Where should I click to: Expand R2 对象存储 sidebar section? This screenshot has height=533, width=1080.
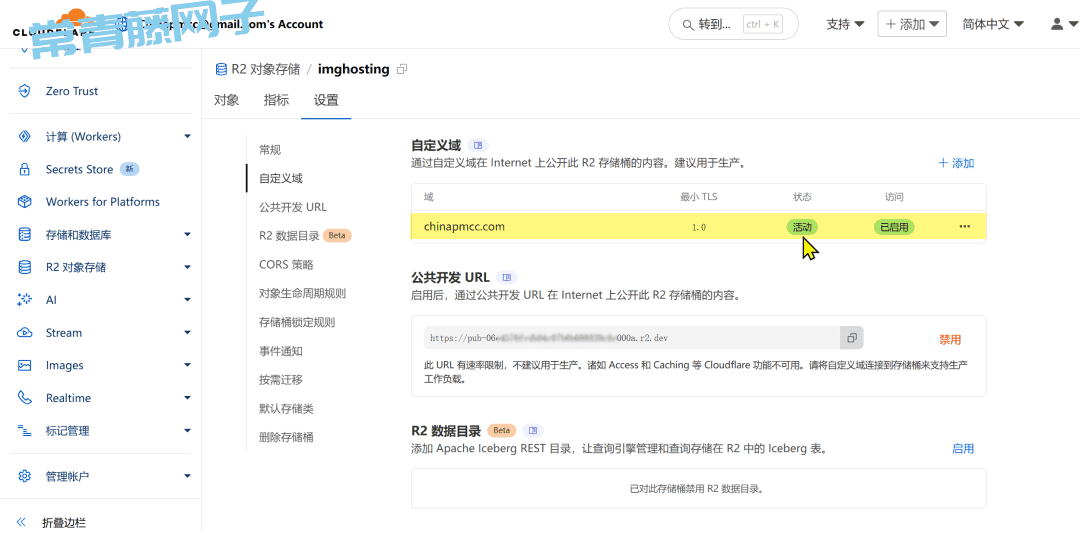click(x=187, y=267)
